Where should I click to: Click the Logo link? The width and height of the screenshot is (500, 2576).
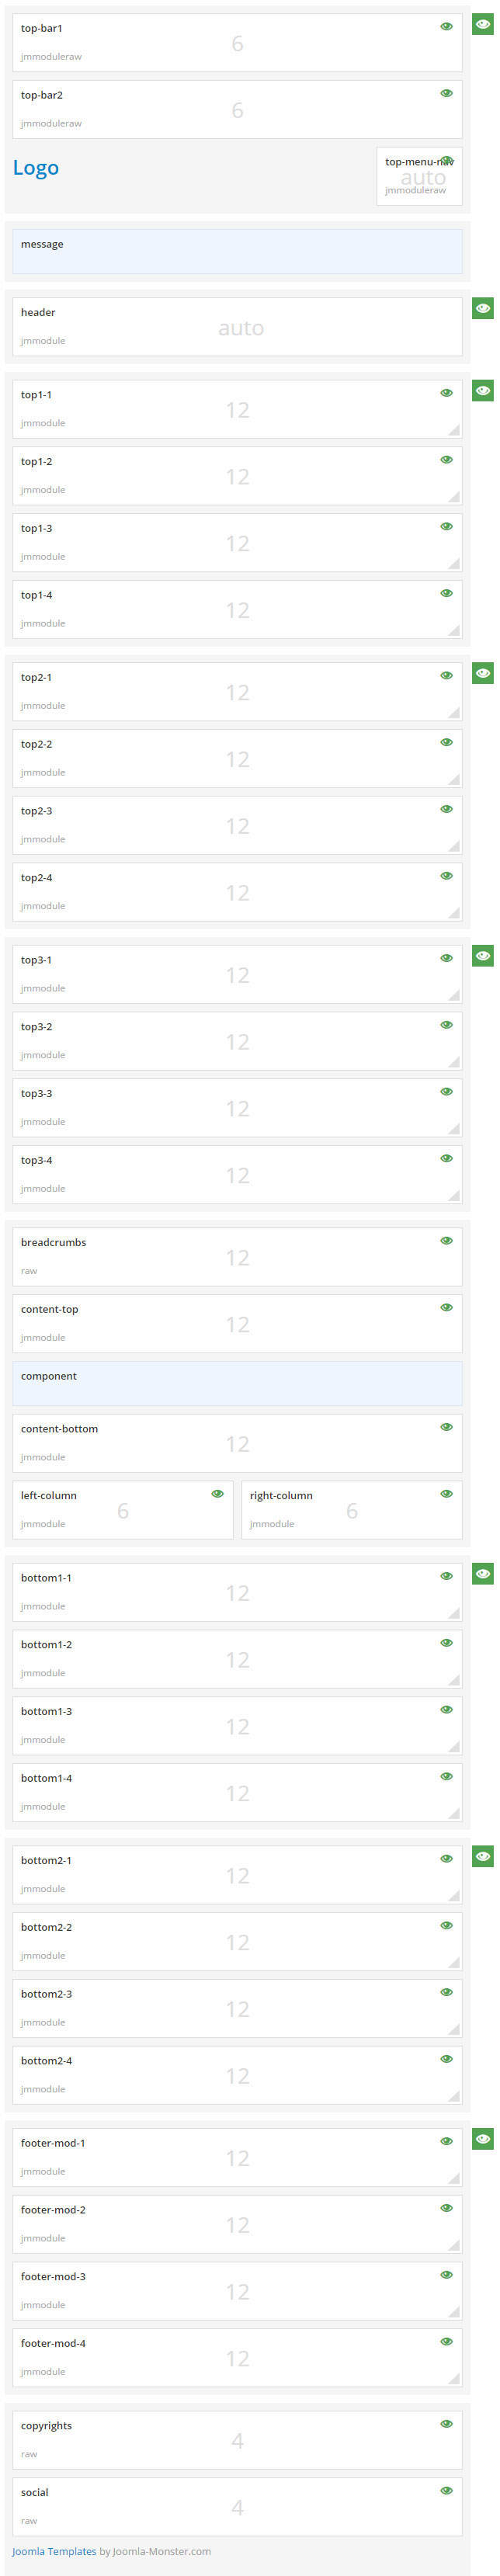tap(36, 167)
